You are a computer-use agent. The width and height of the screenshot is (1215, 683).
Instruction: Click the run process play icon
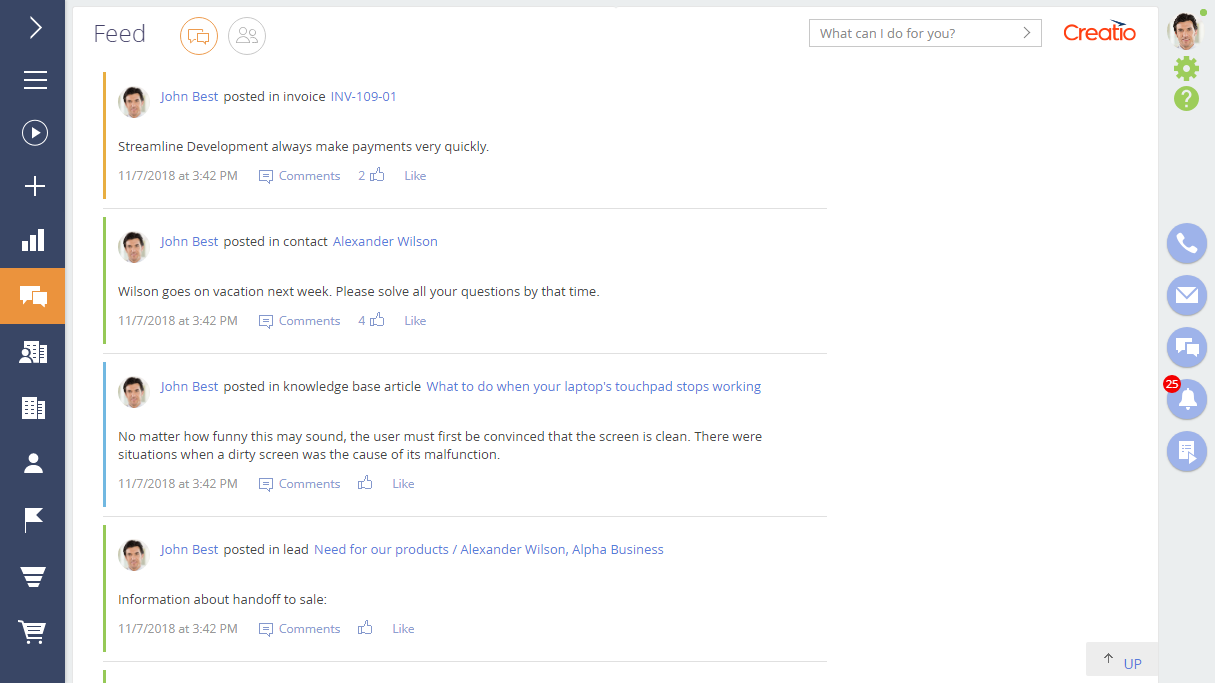tap(35, 133)
